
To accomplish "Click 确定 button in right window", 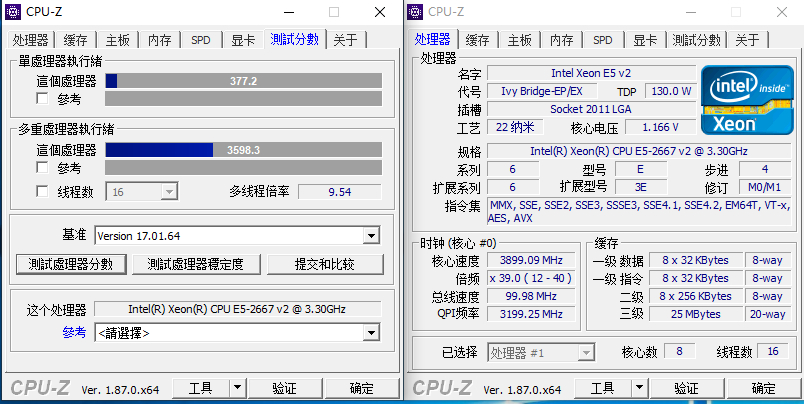I will point(764,388).
